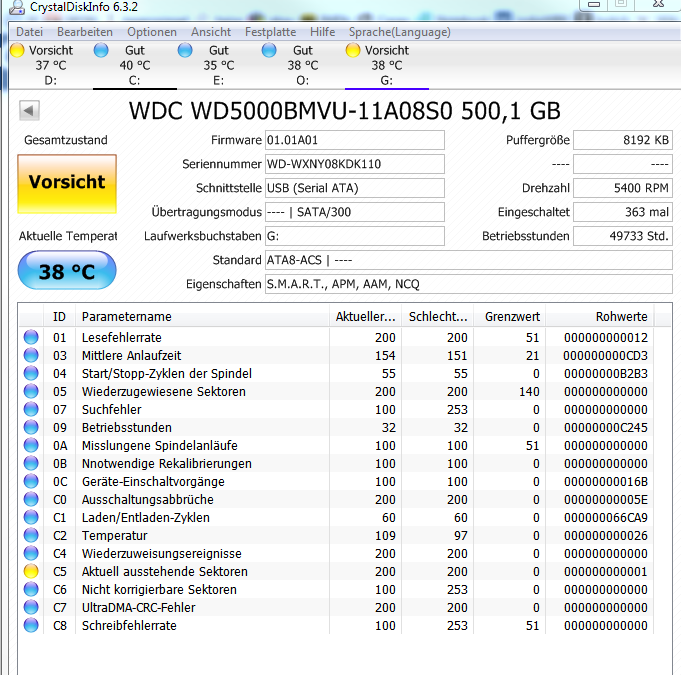Open the Optionen menu
This screenshot has height=675, width=681.
pos(152,32)
